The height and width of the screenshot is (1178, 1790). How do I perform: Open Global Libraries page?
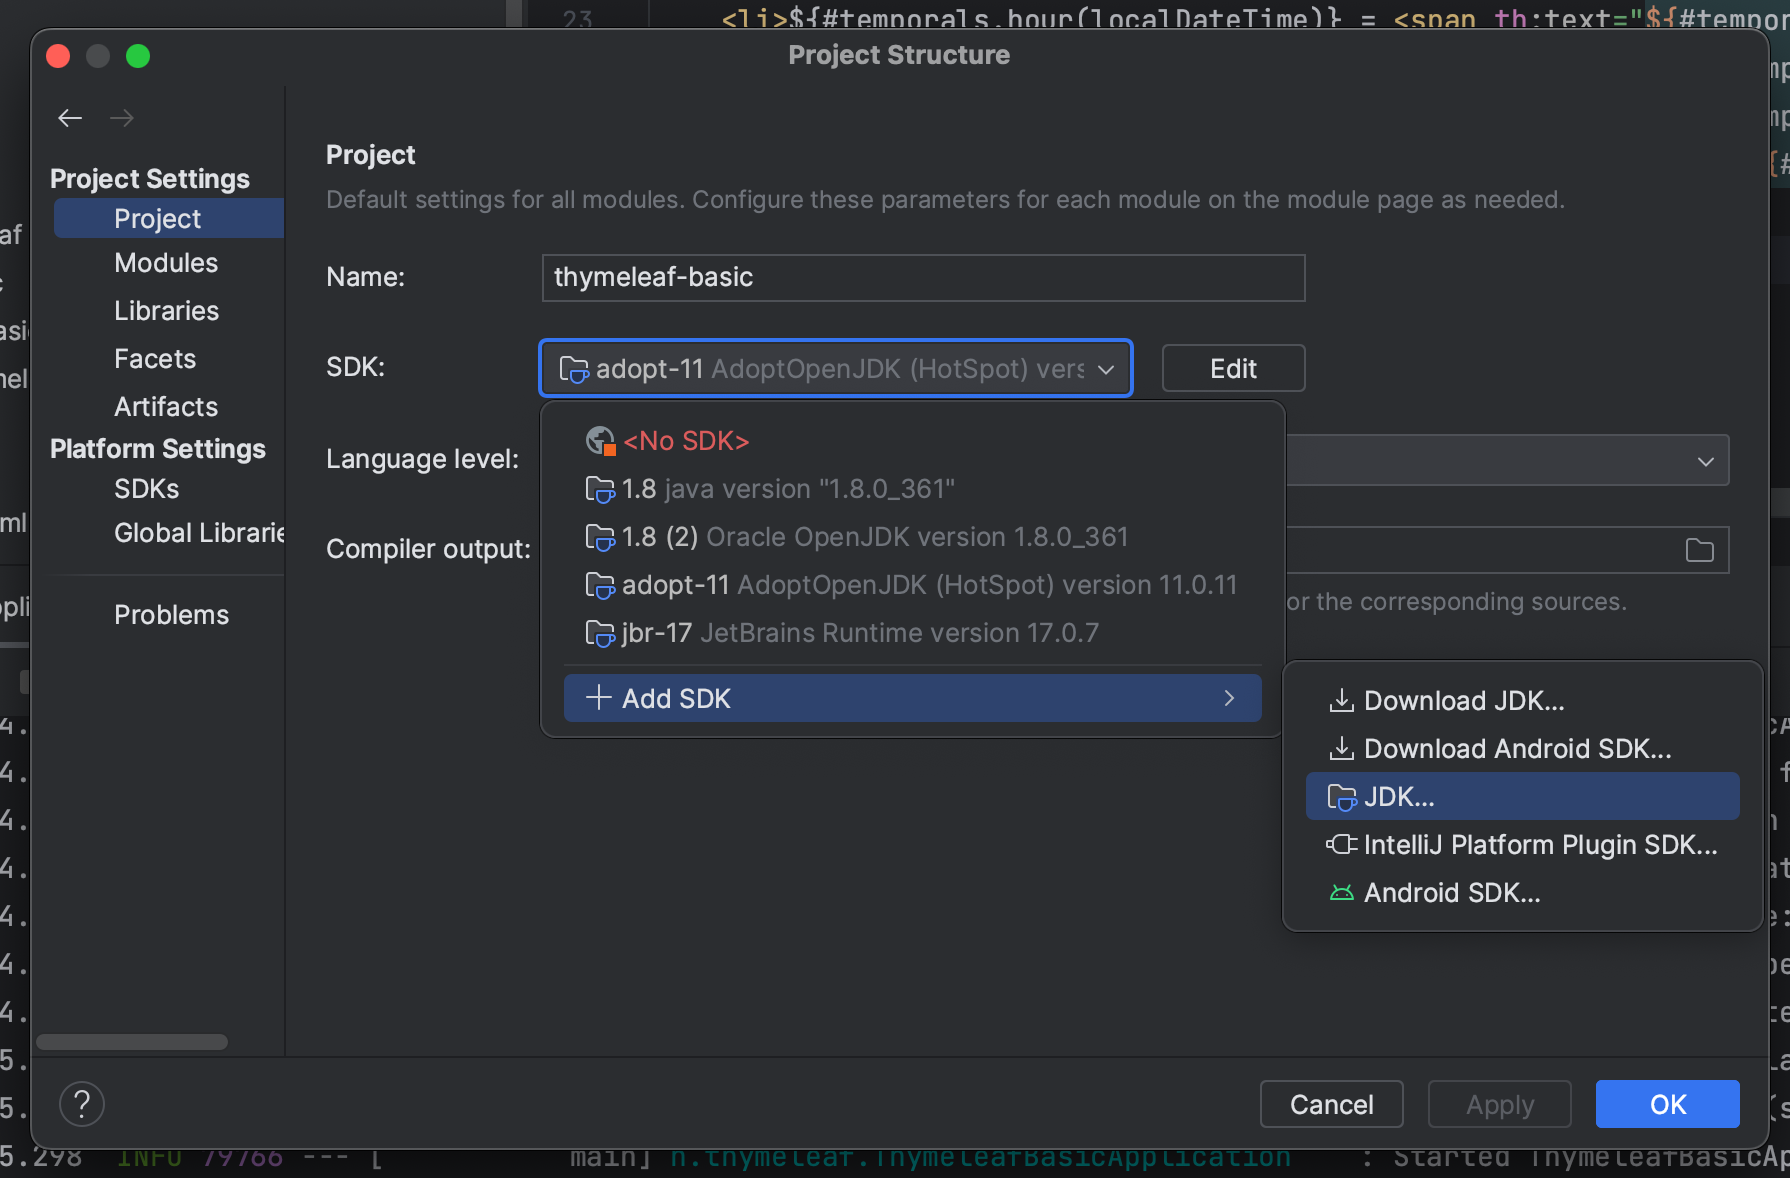(x=199, y=533)
